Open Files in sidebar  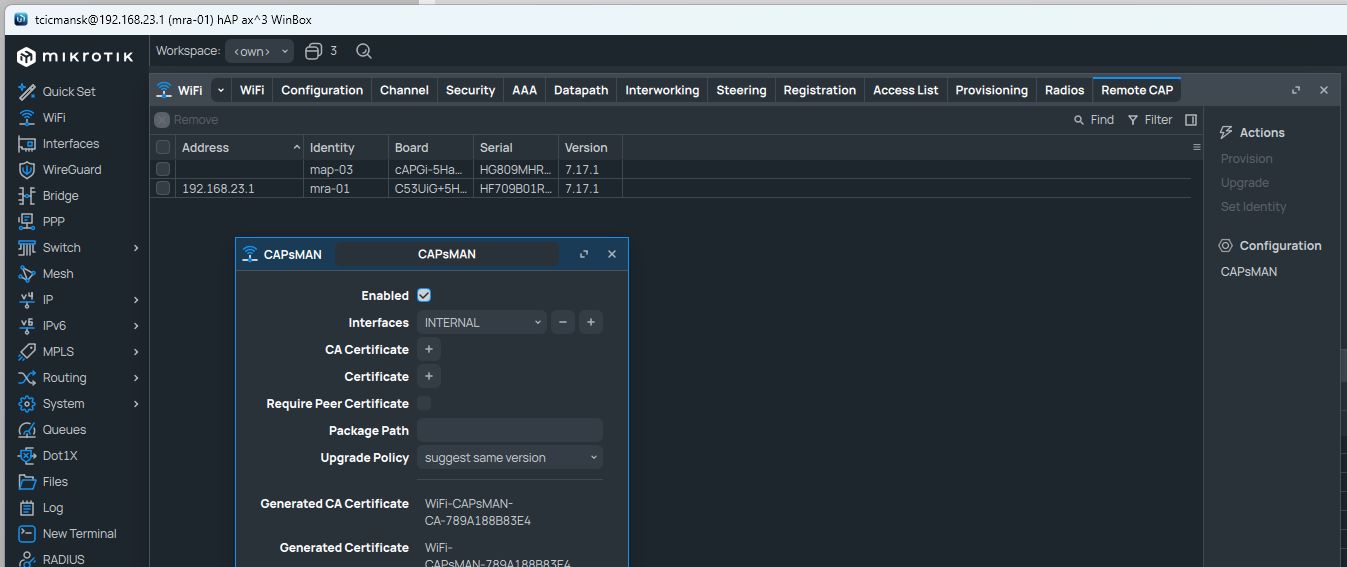coord(55,481)
